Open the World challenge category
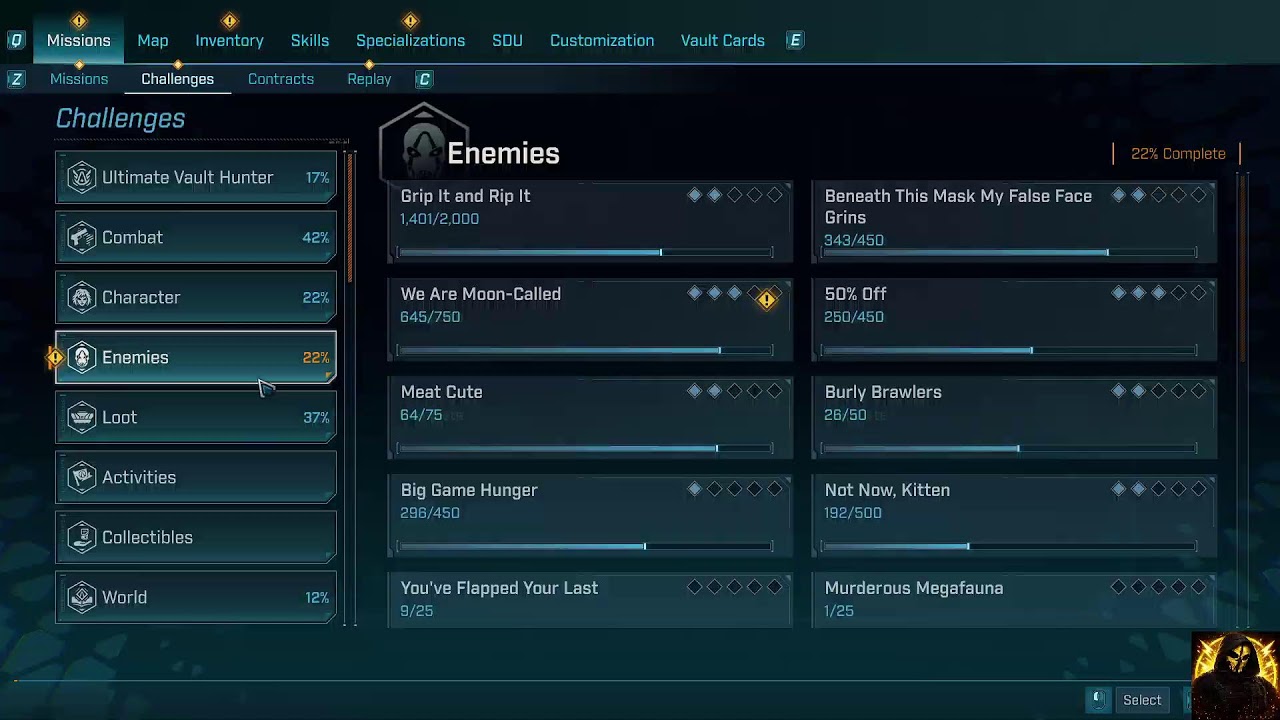The height and width of the screenshot is (720, 1280). coord(196,598)
